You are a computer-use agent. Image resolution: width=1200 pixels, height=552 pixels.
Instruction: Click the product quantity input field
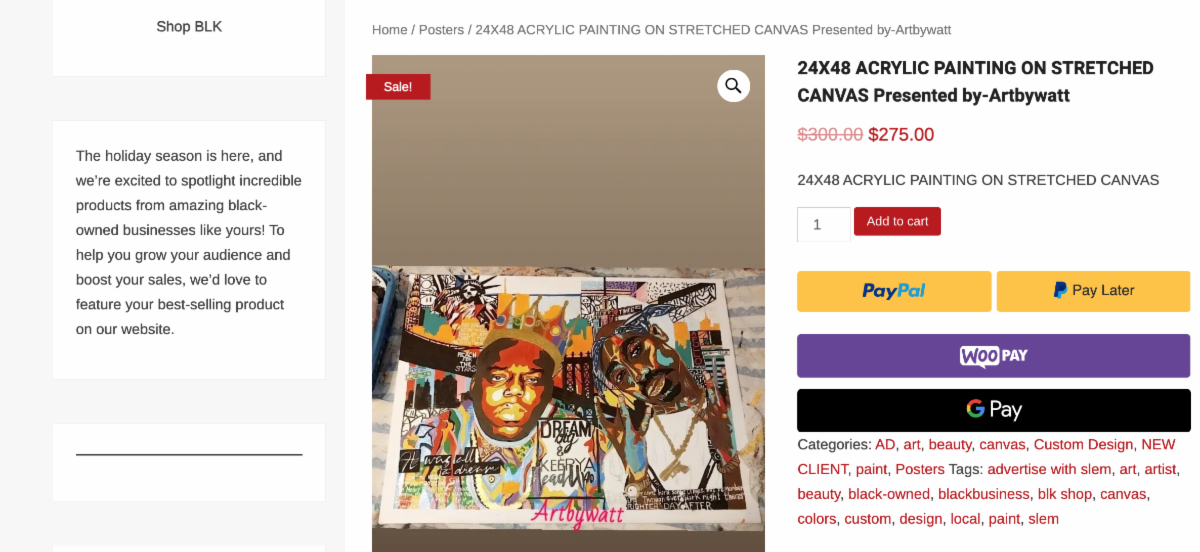coord(823,224)
